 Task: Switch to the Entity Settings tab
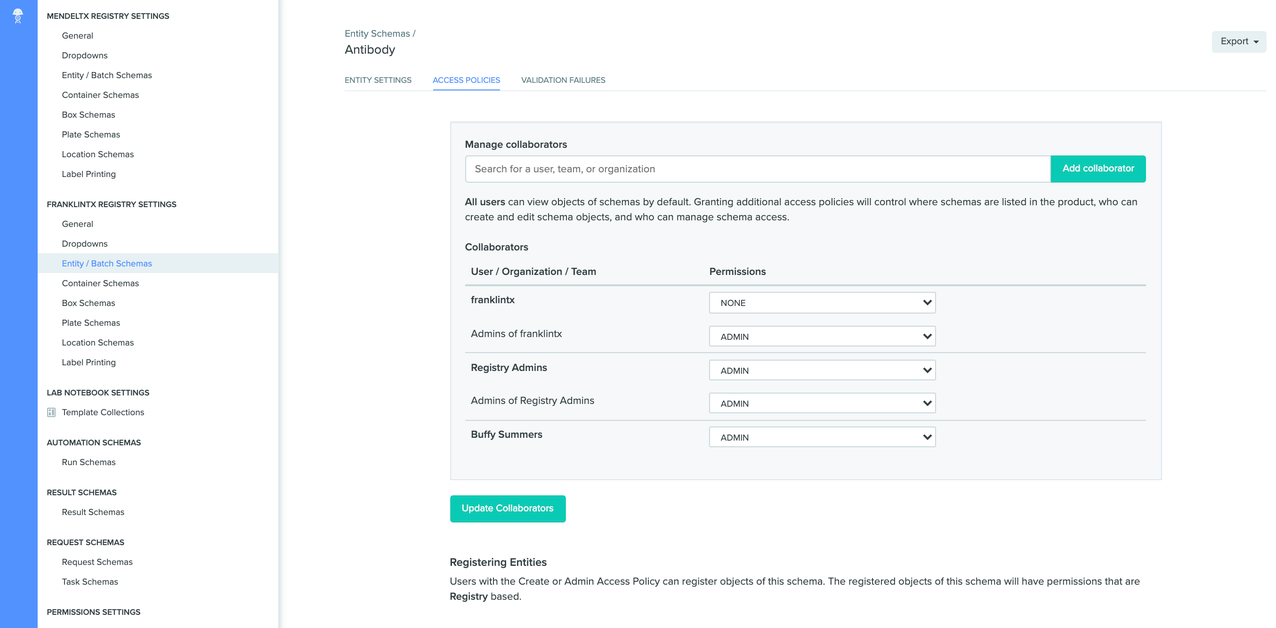(x=378, y=80)
